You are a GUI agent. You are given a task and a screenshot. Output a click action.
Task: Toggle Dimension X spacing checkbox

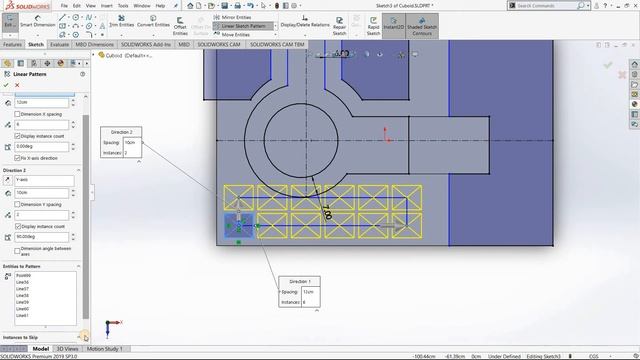tap(17, 114)
